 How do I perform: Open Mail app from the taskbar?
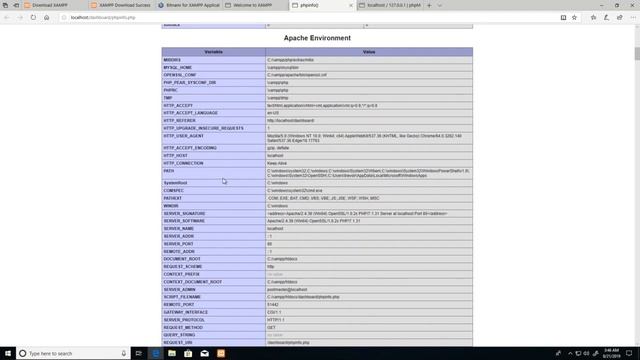tap(204, 353)
